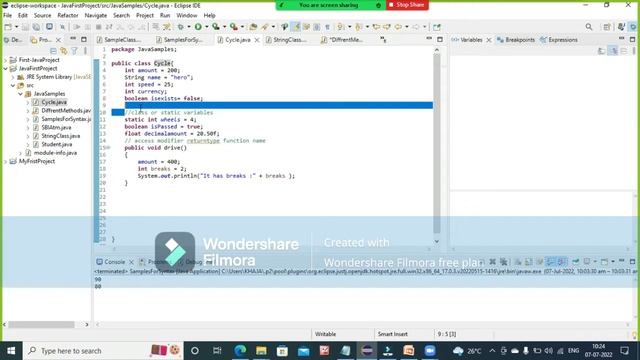The image size is (640, 360).
Task: Expand the JRE System Library node
Action: [x=13, y=77]
